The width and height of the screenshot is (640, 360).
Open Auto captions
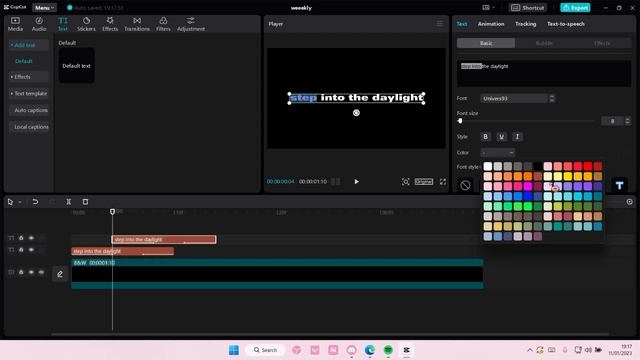29,110
